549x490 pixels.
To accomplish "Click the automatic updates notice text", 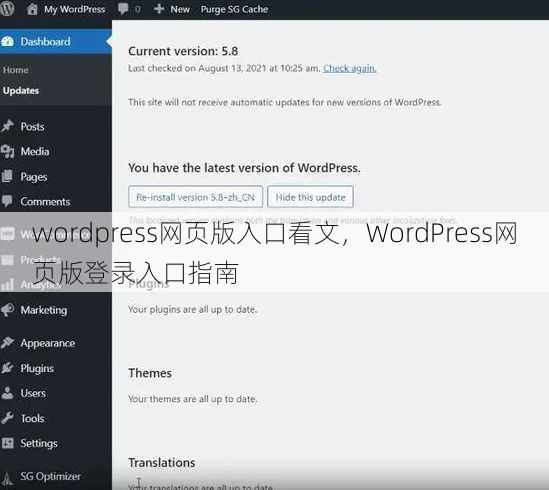I will (x=285, y=102).
